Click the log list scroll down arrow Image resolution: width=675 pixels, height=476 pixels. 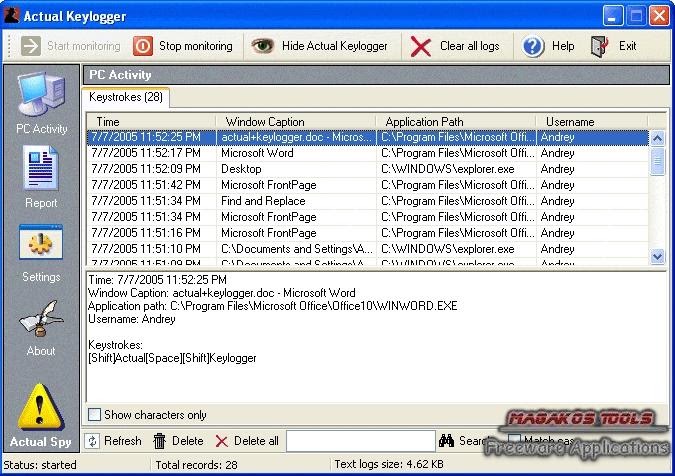tap(657, 256)
